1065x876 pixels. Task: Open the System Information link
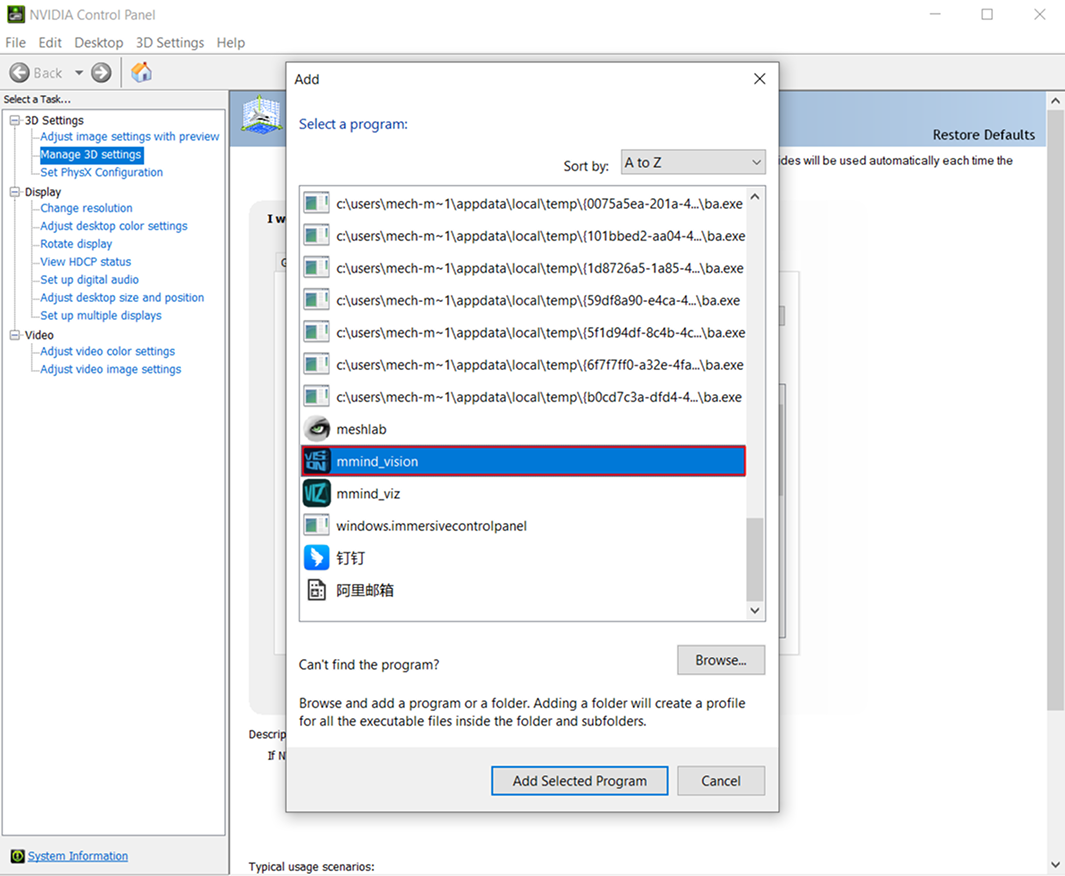click(77, 856)
